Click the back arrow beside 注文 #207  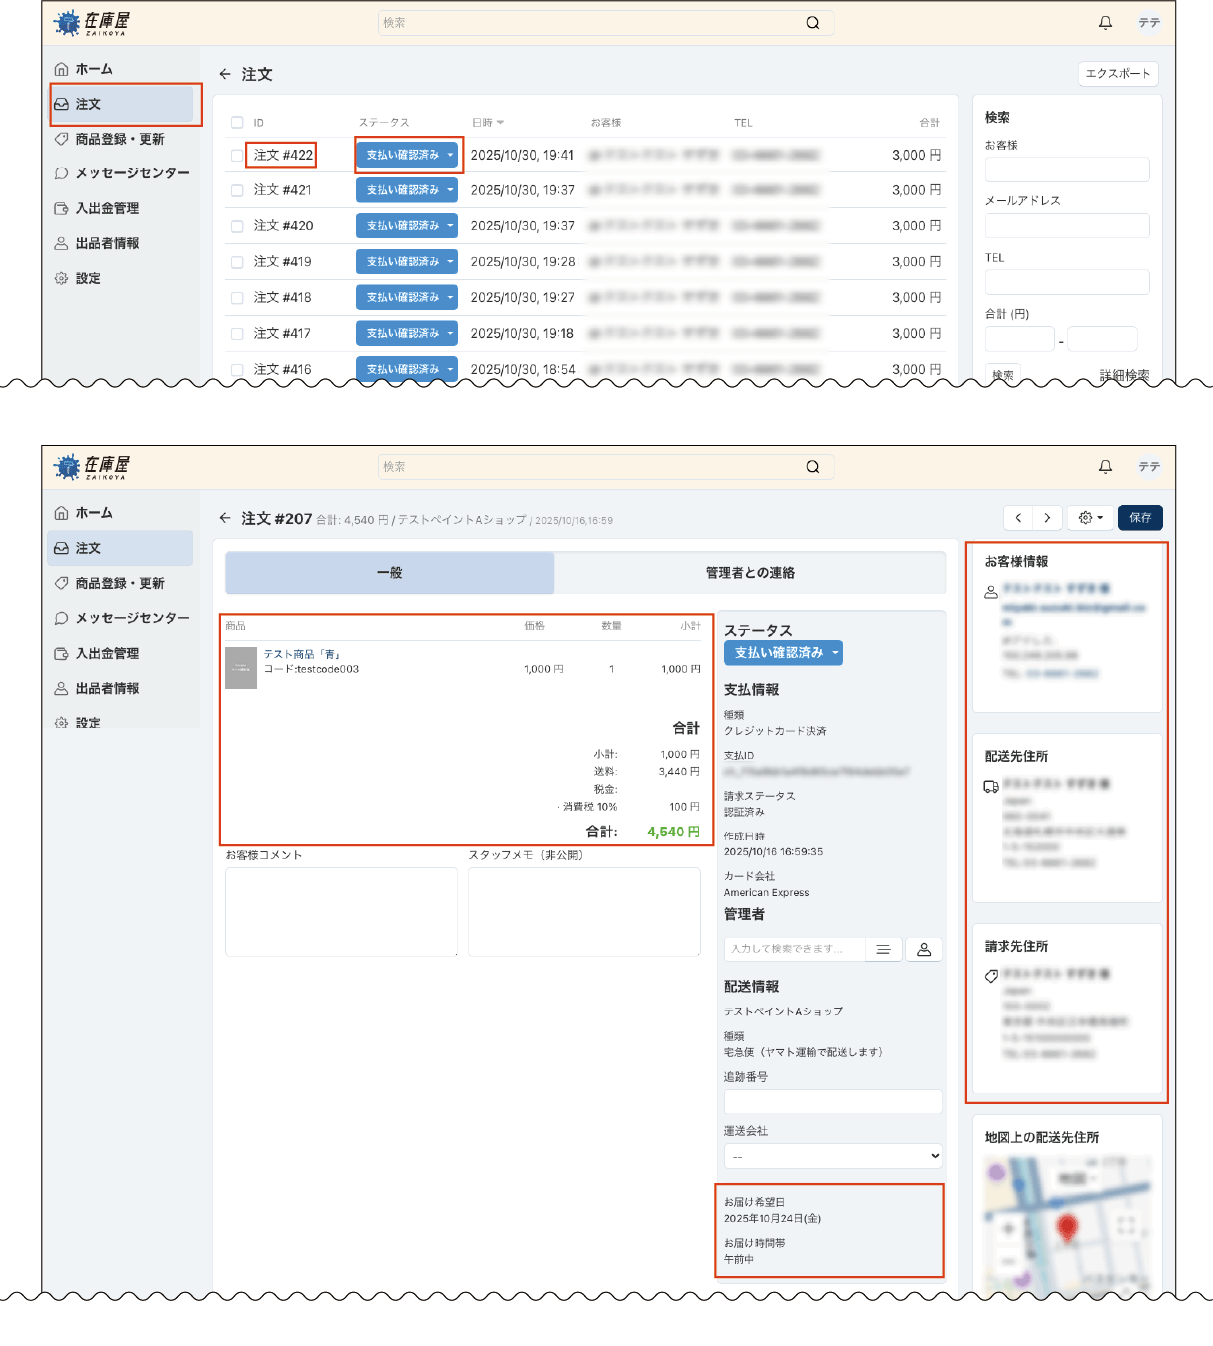tap(225, 518)
